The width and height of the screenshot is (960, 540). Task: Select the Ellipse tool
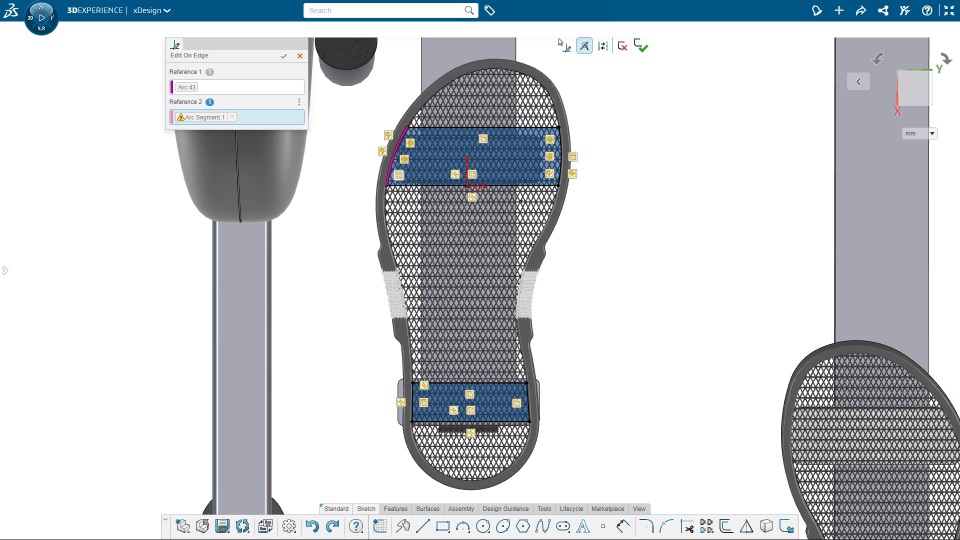click(x=503, y=526)
